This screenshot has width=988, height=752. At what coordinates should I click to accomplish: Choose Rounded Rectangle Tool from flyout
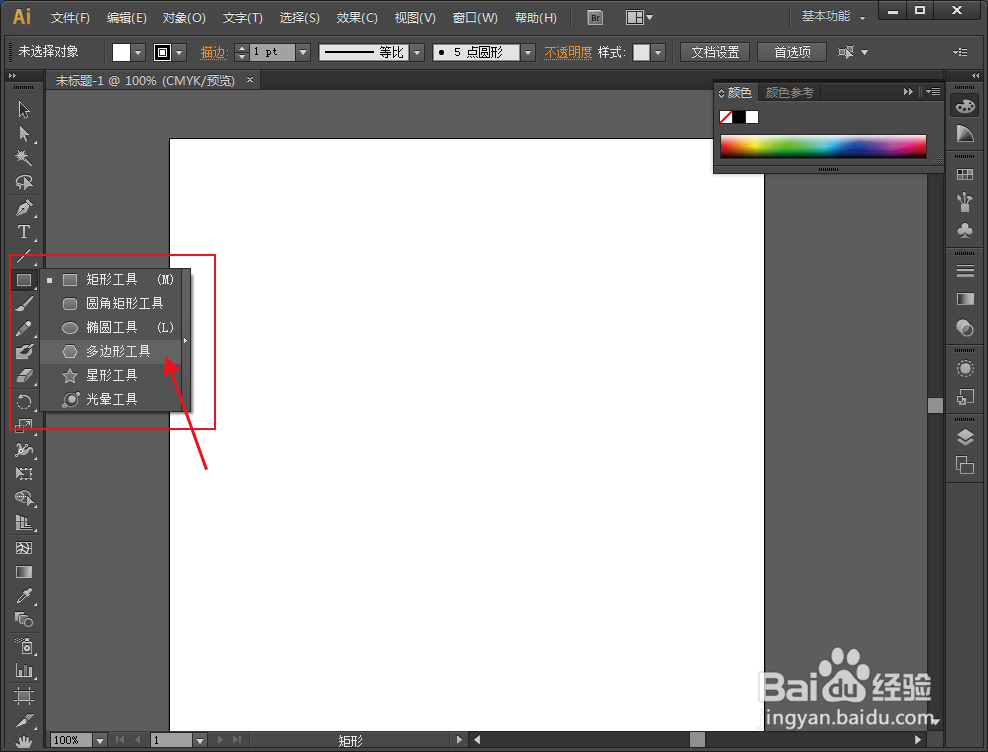tap(111, 303)
